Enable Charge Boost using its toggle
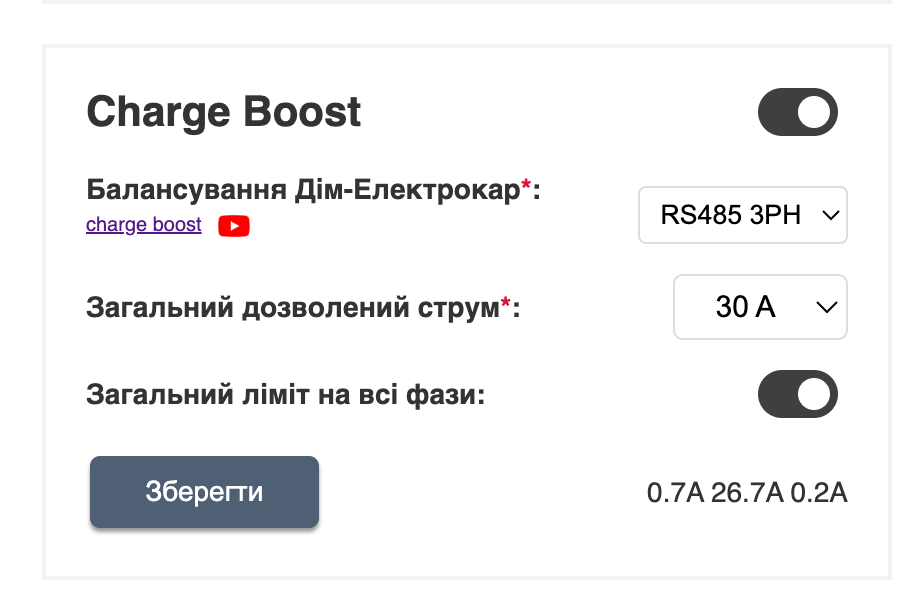Image resolution: width=918 pixels, height=604 pixels. click(797, 111)
